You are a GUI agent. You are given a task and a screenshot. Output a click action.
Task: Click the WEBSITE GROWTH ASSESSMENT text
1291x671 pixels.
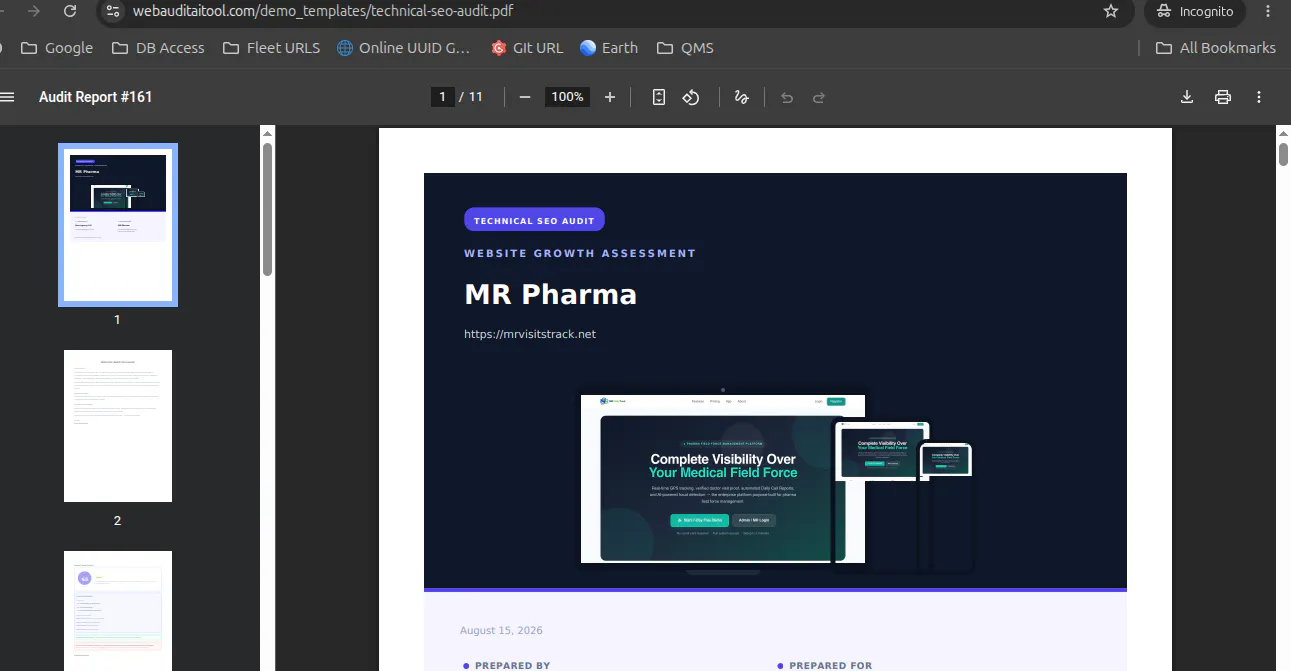[580, 253]
